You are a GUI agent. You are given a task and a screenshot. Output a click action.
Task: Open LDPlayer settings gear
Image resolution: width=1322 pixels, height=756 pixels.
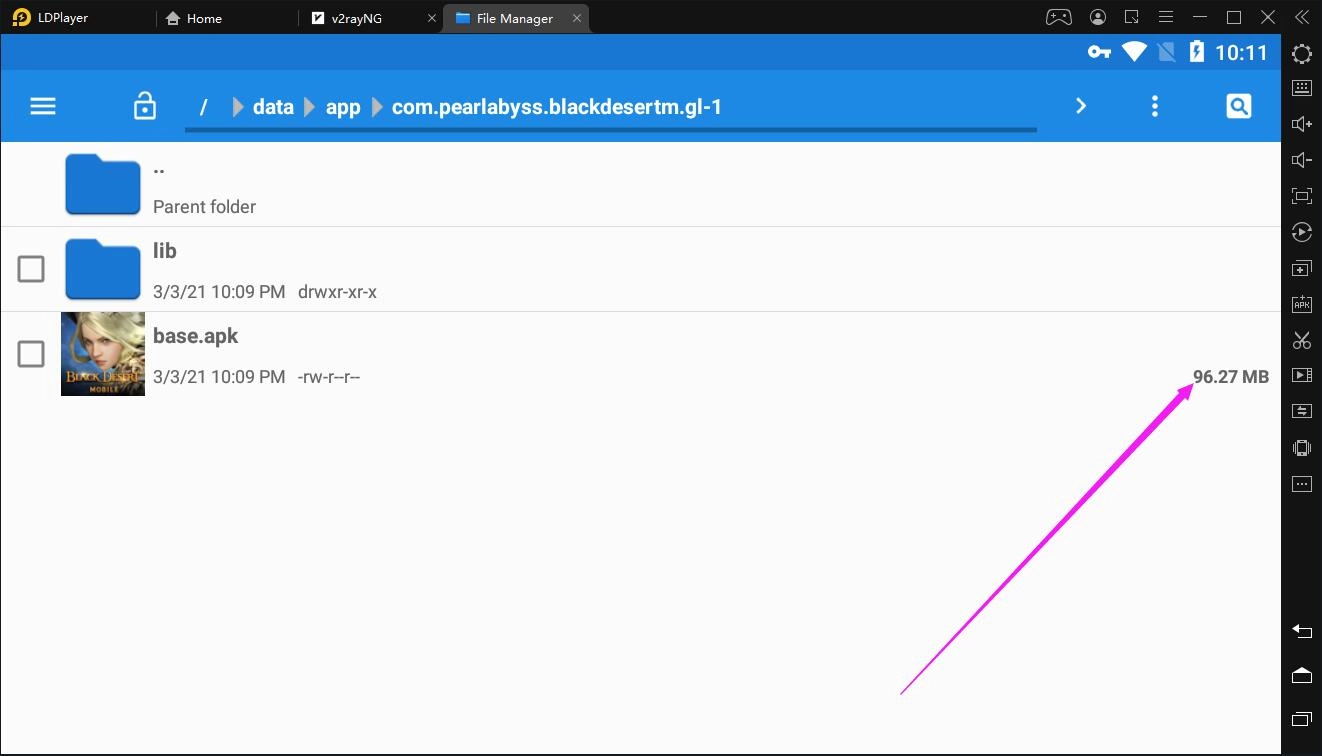pos(1301,54)
